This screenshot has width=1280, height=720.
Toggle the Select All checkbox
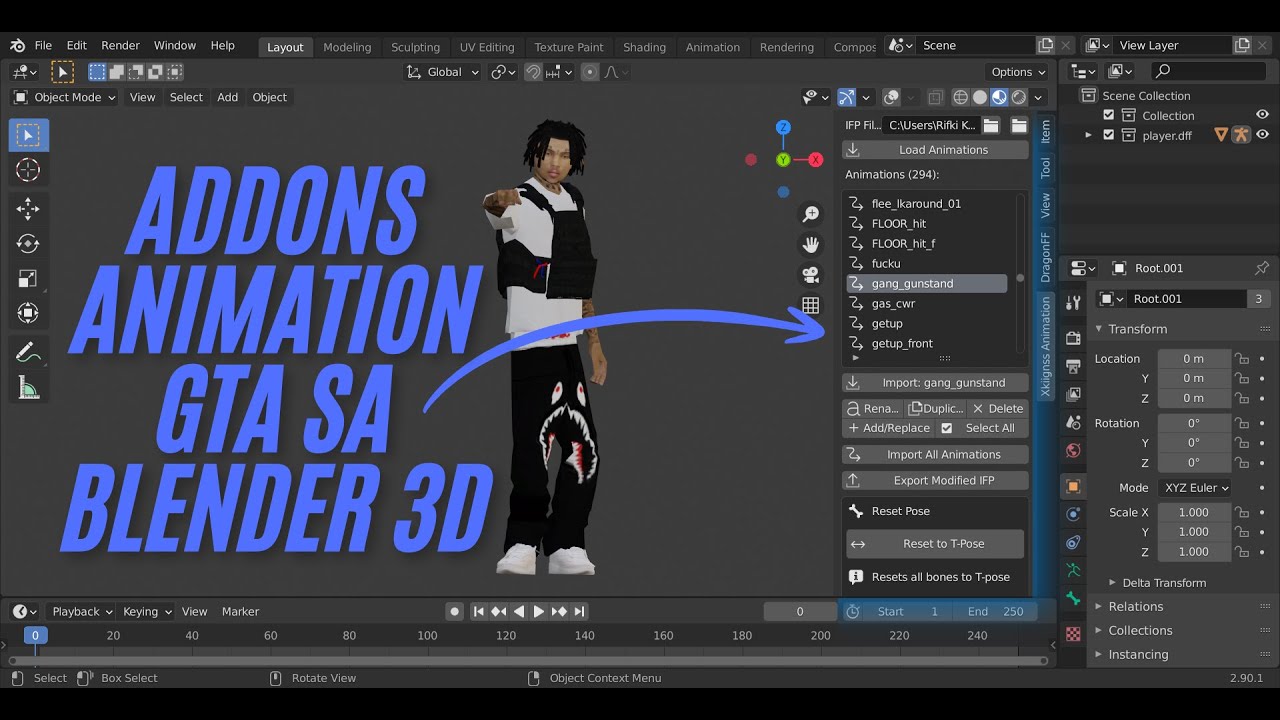point(947,428)
